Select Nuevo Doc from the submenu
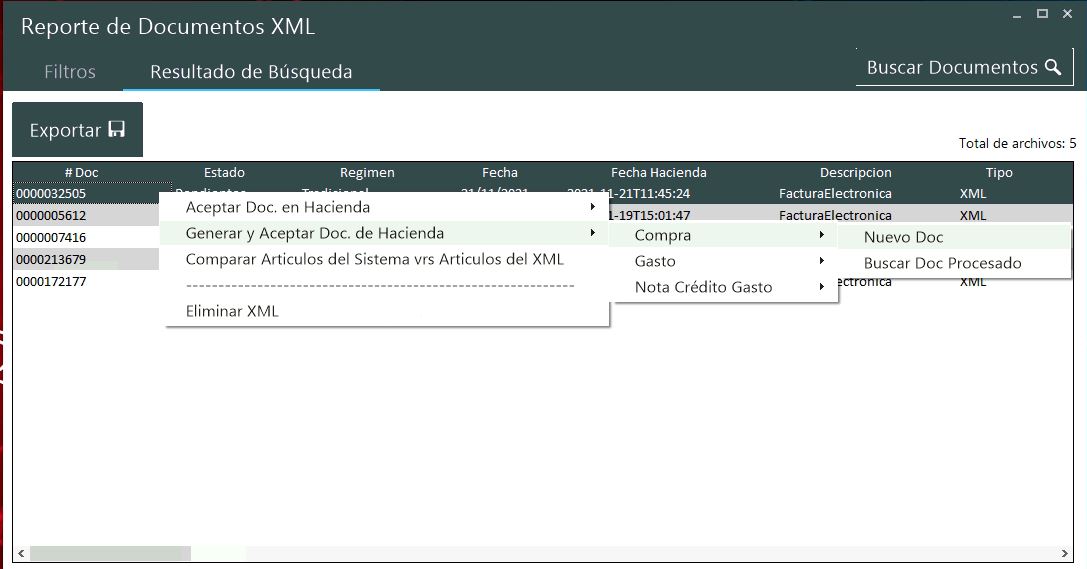 903,237
